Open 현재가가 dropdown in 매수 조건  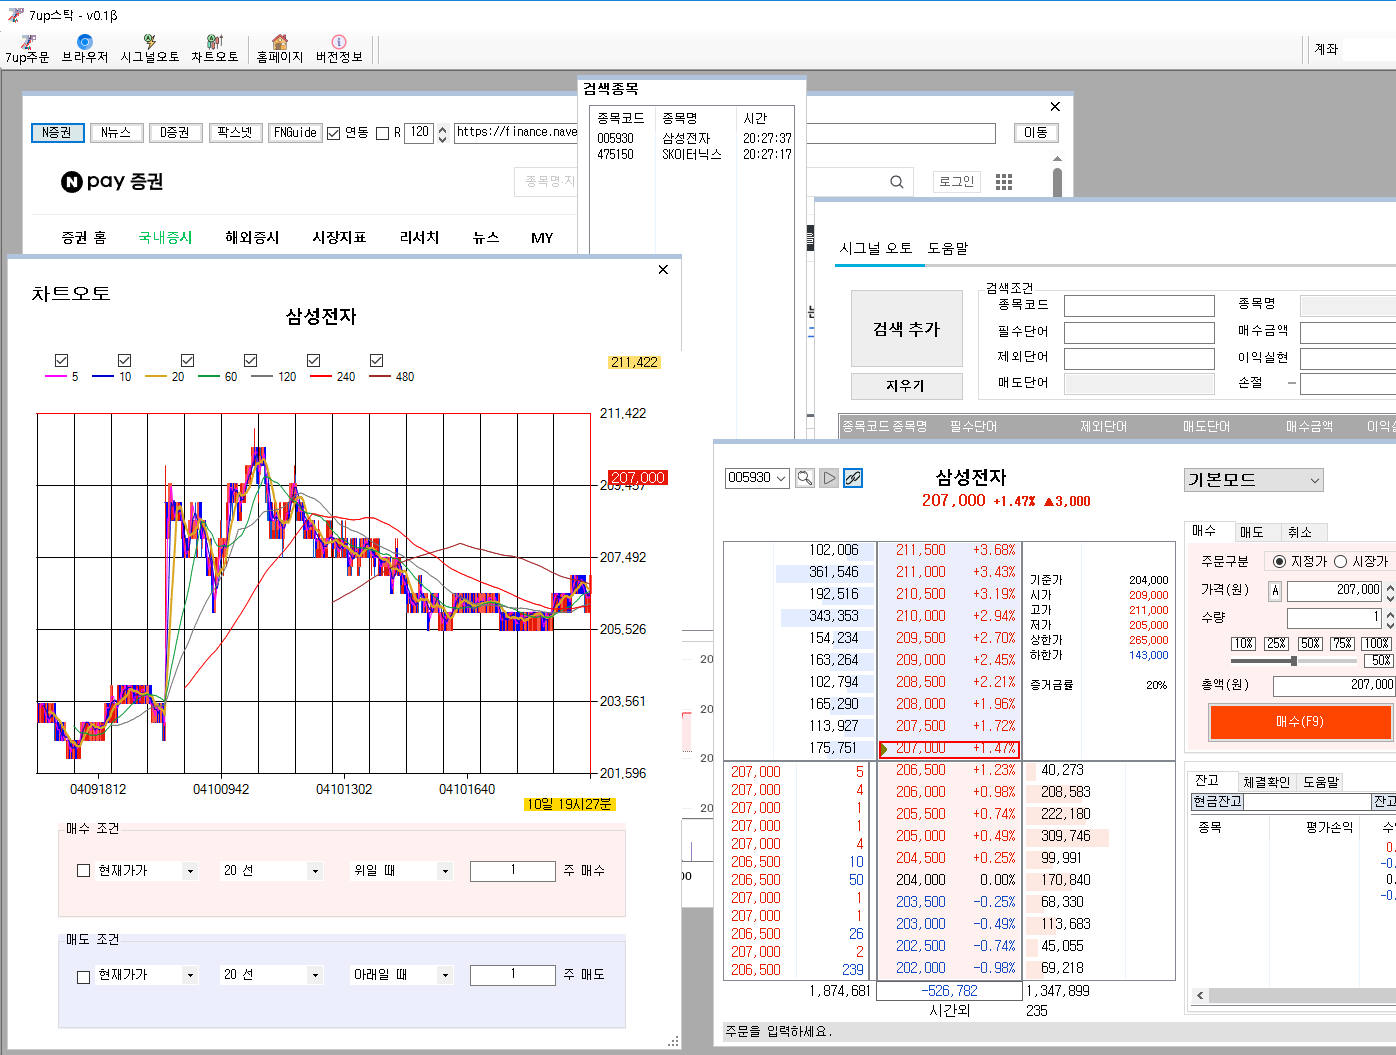(146, 871)
